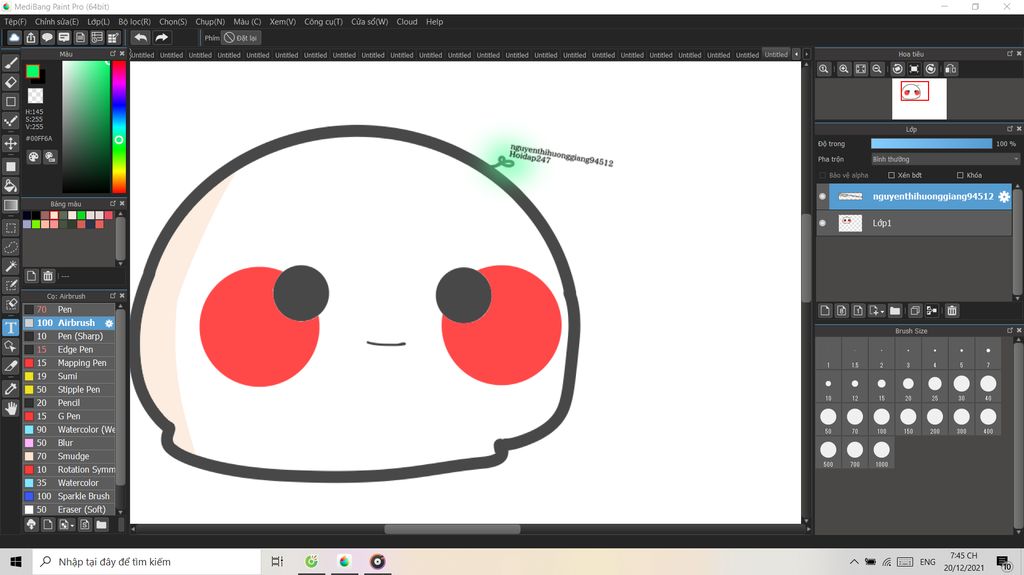Pick the Bucket fill tool

[x=11, y=186]
